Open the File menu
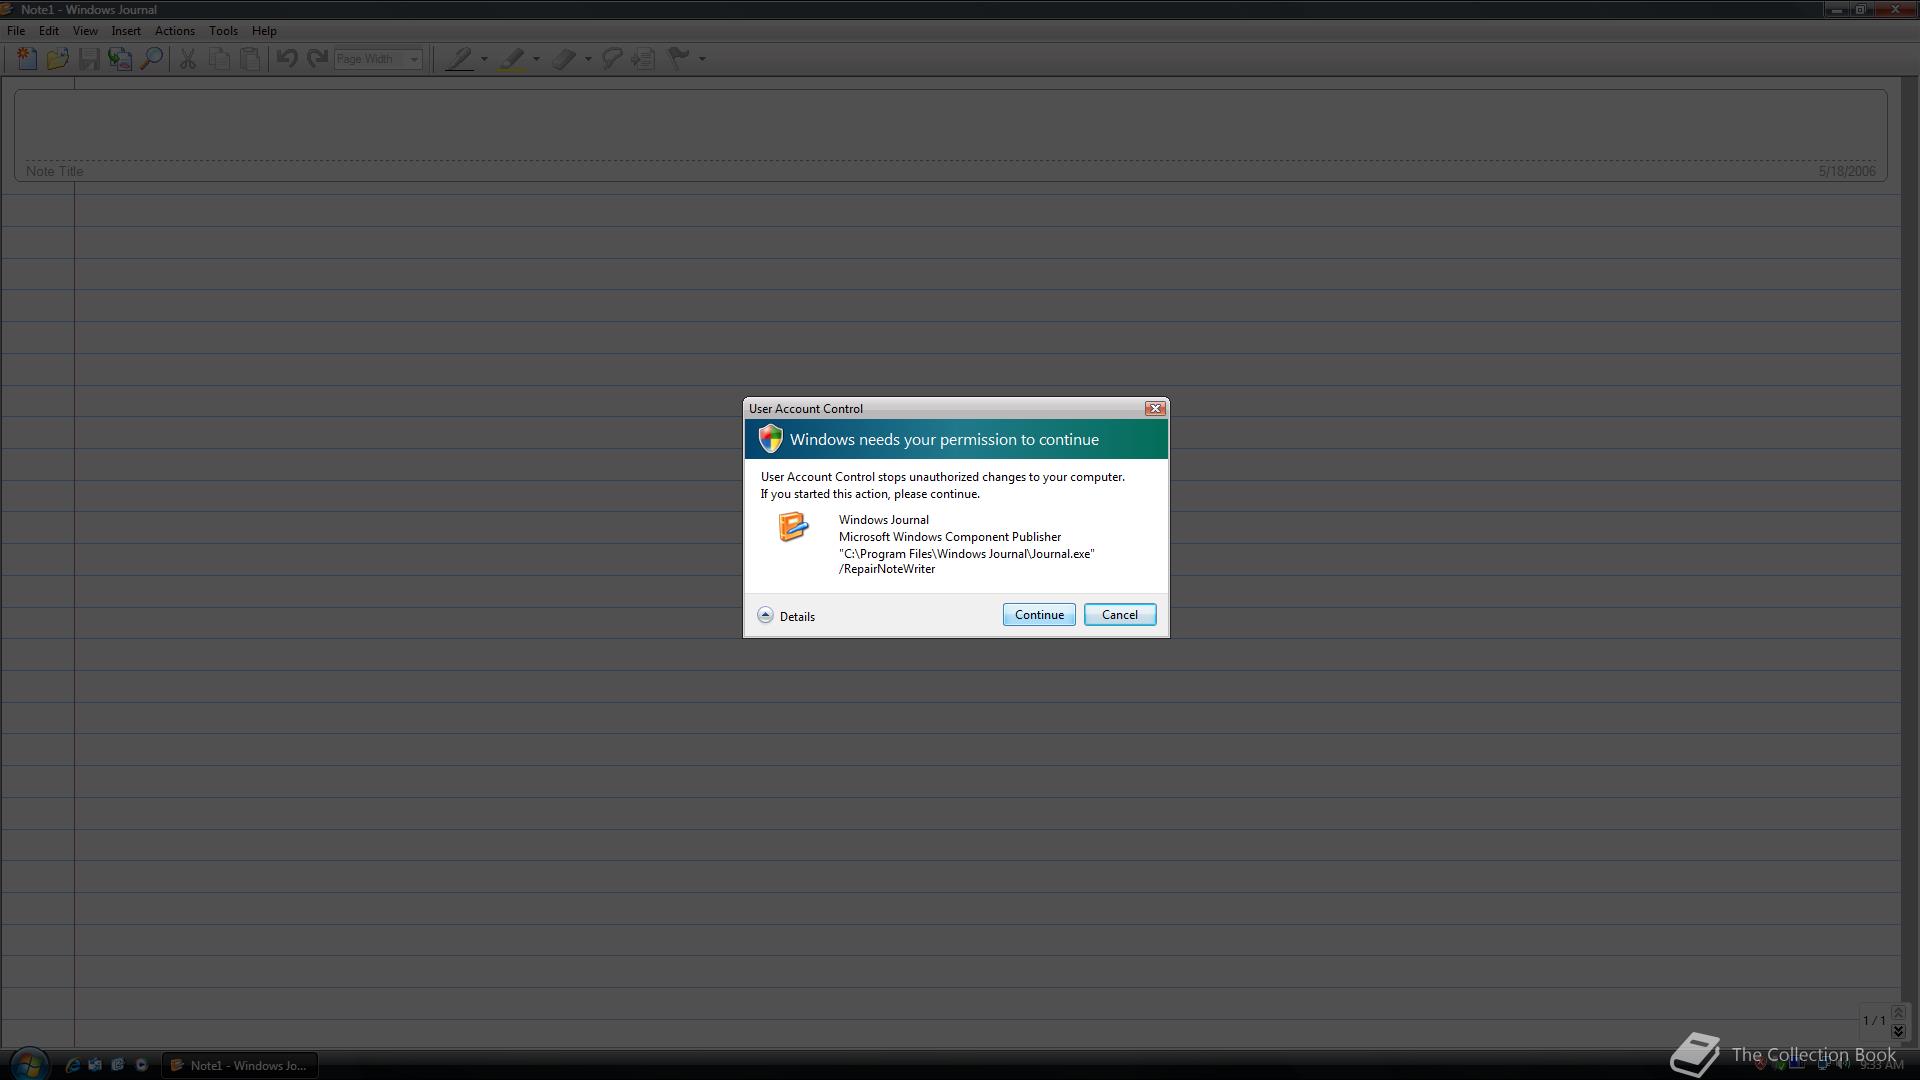Image resolution: width=1920 pixels, height=1080 pixels. click(16, 31)
